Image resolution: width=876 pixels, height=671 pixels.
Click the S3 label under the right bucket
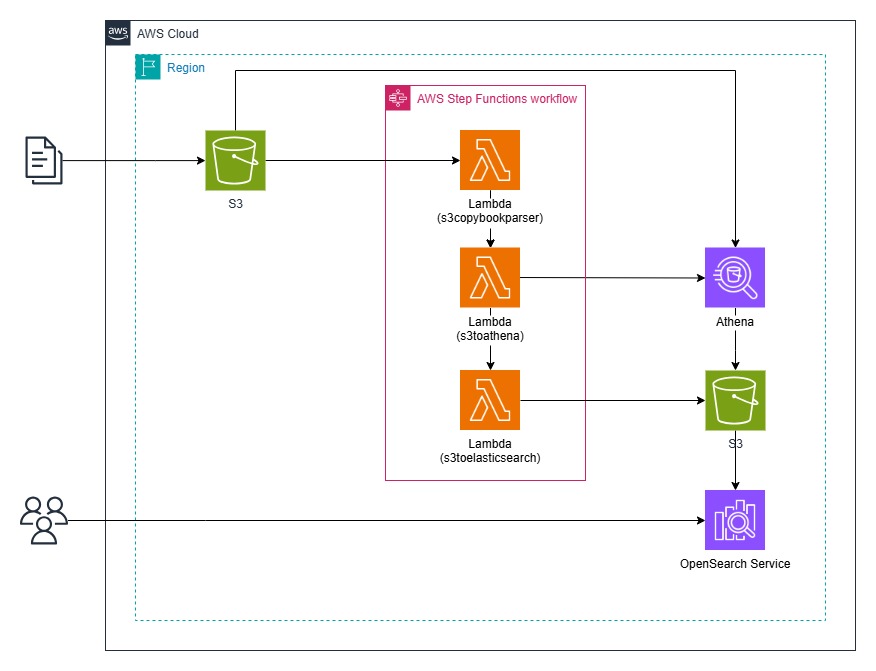point(735,444)
